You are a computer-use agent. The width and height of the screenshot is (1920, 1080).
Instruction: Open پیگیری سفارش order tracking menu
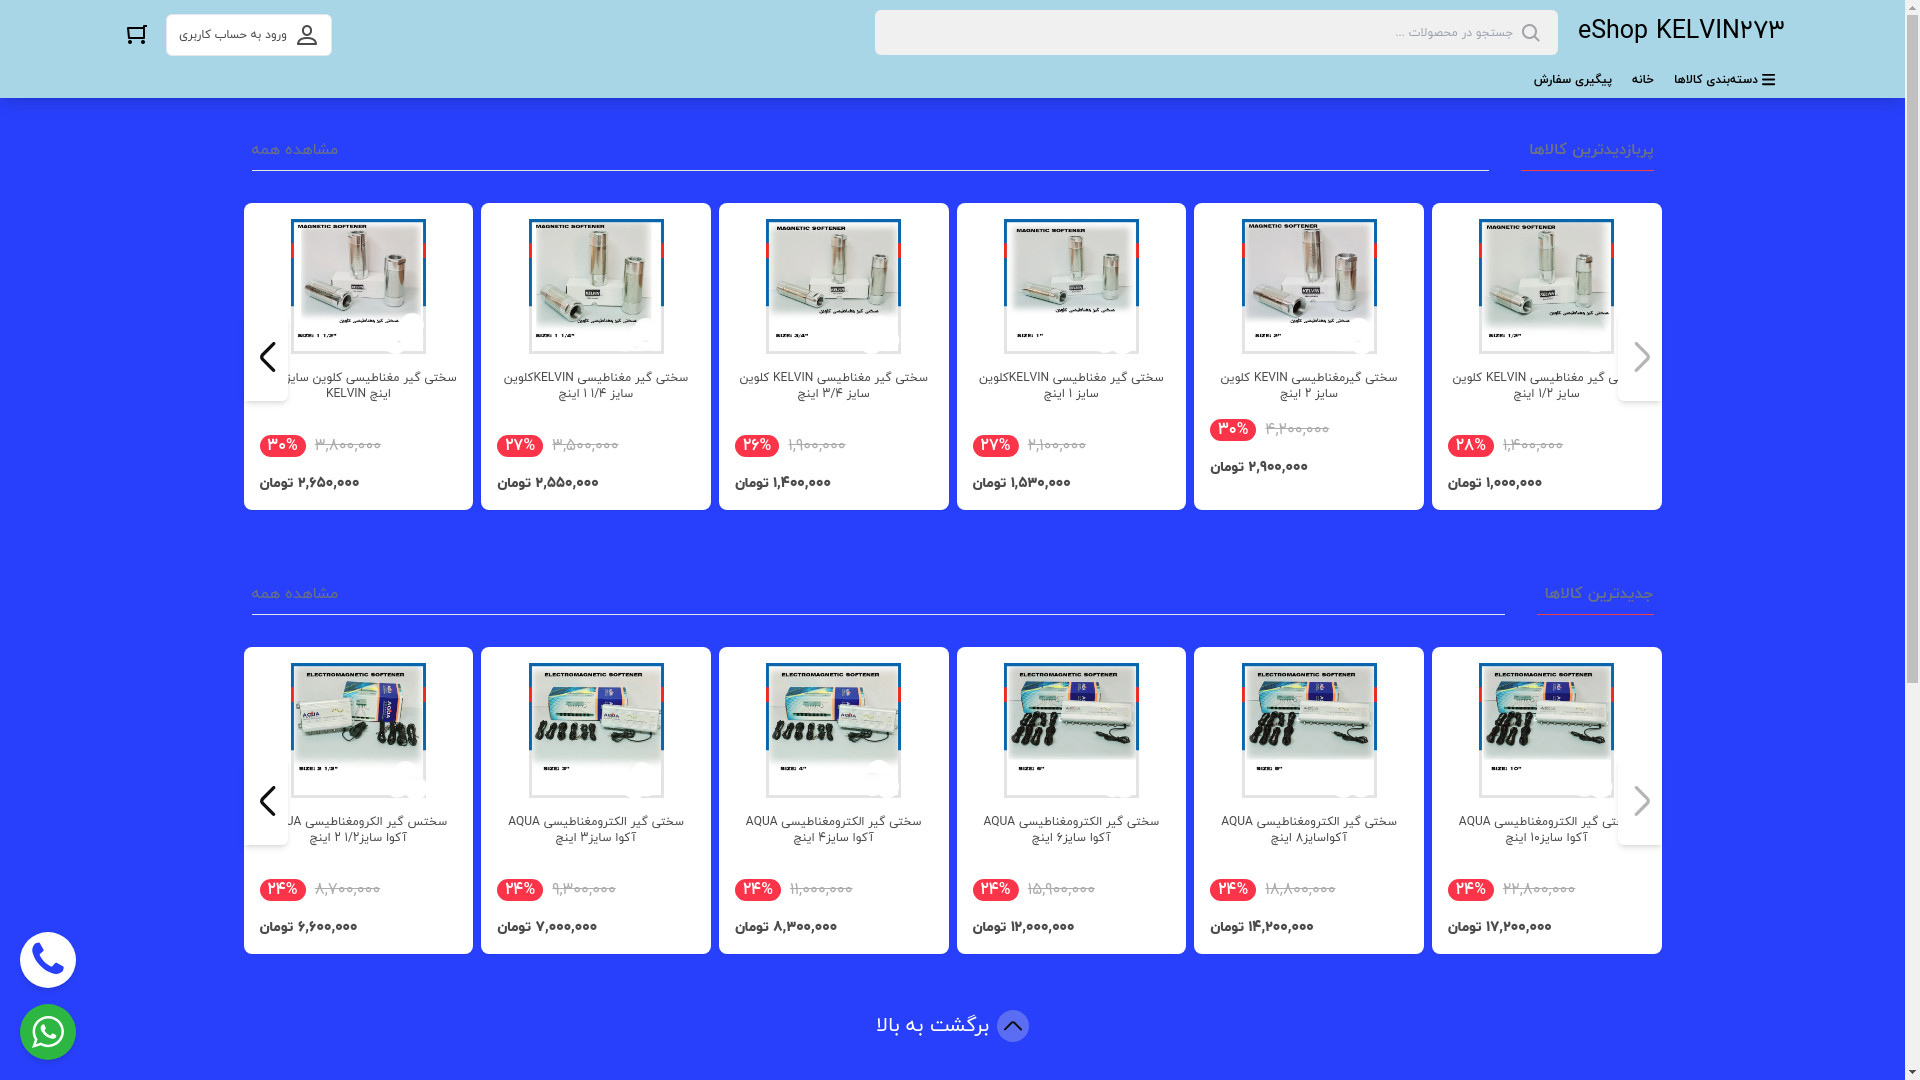(1573, 80)
